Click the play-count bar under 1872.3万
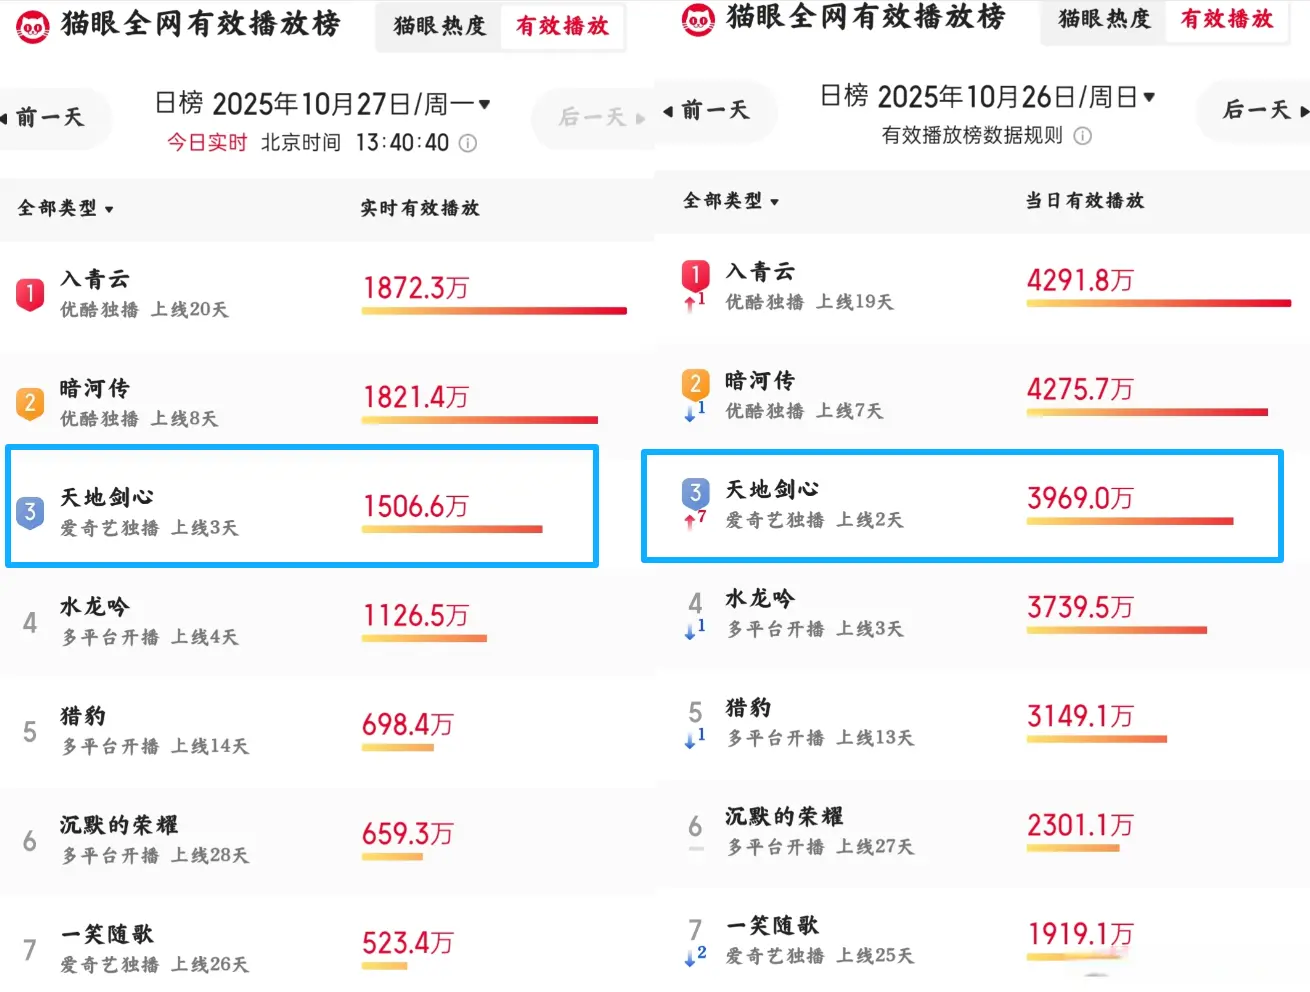The width and height of the screenshot is (1310, 992). click(x=494, y=311)
